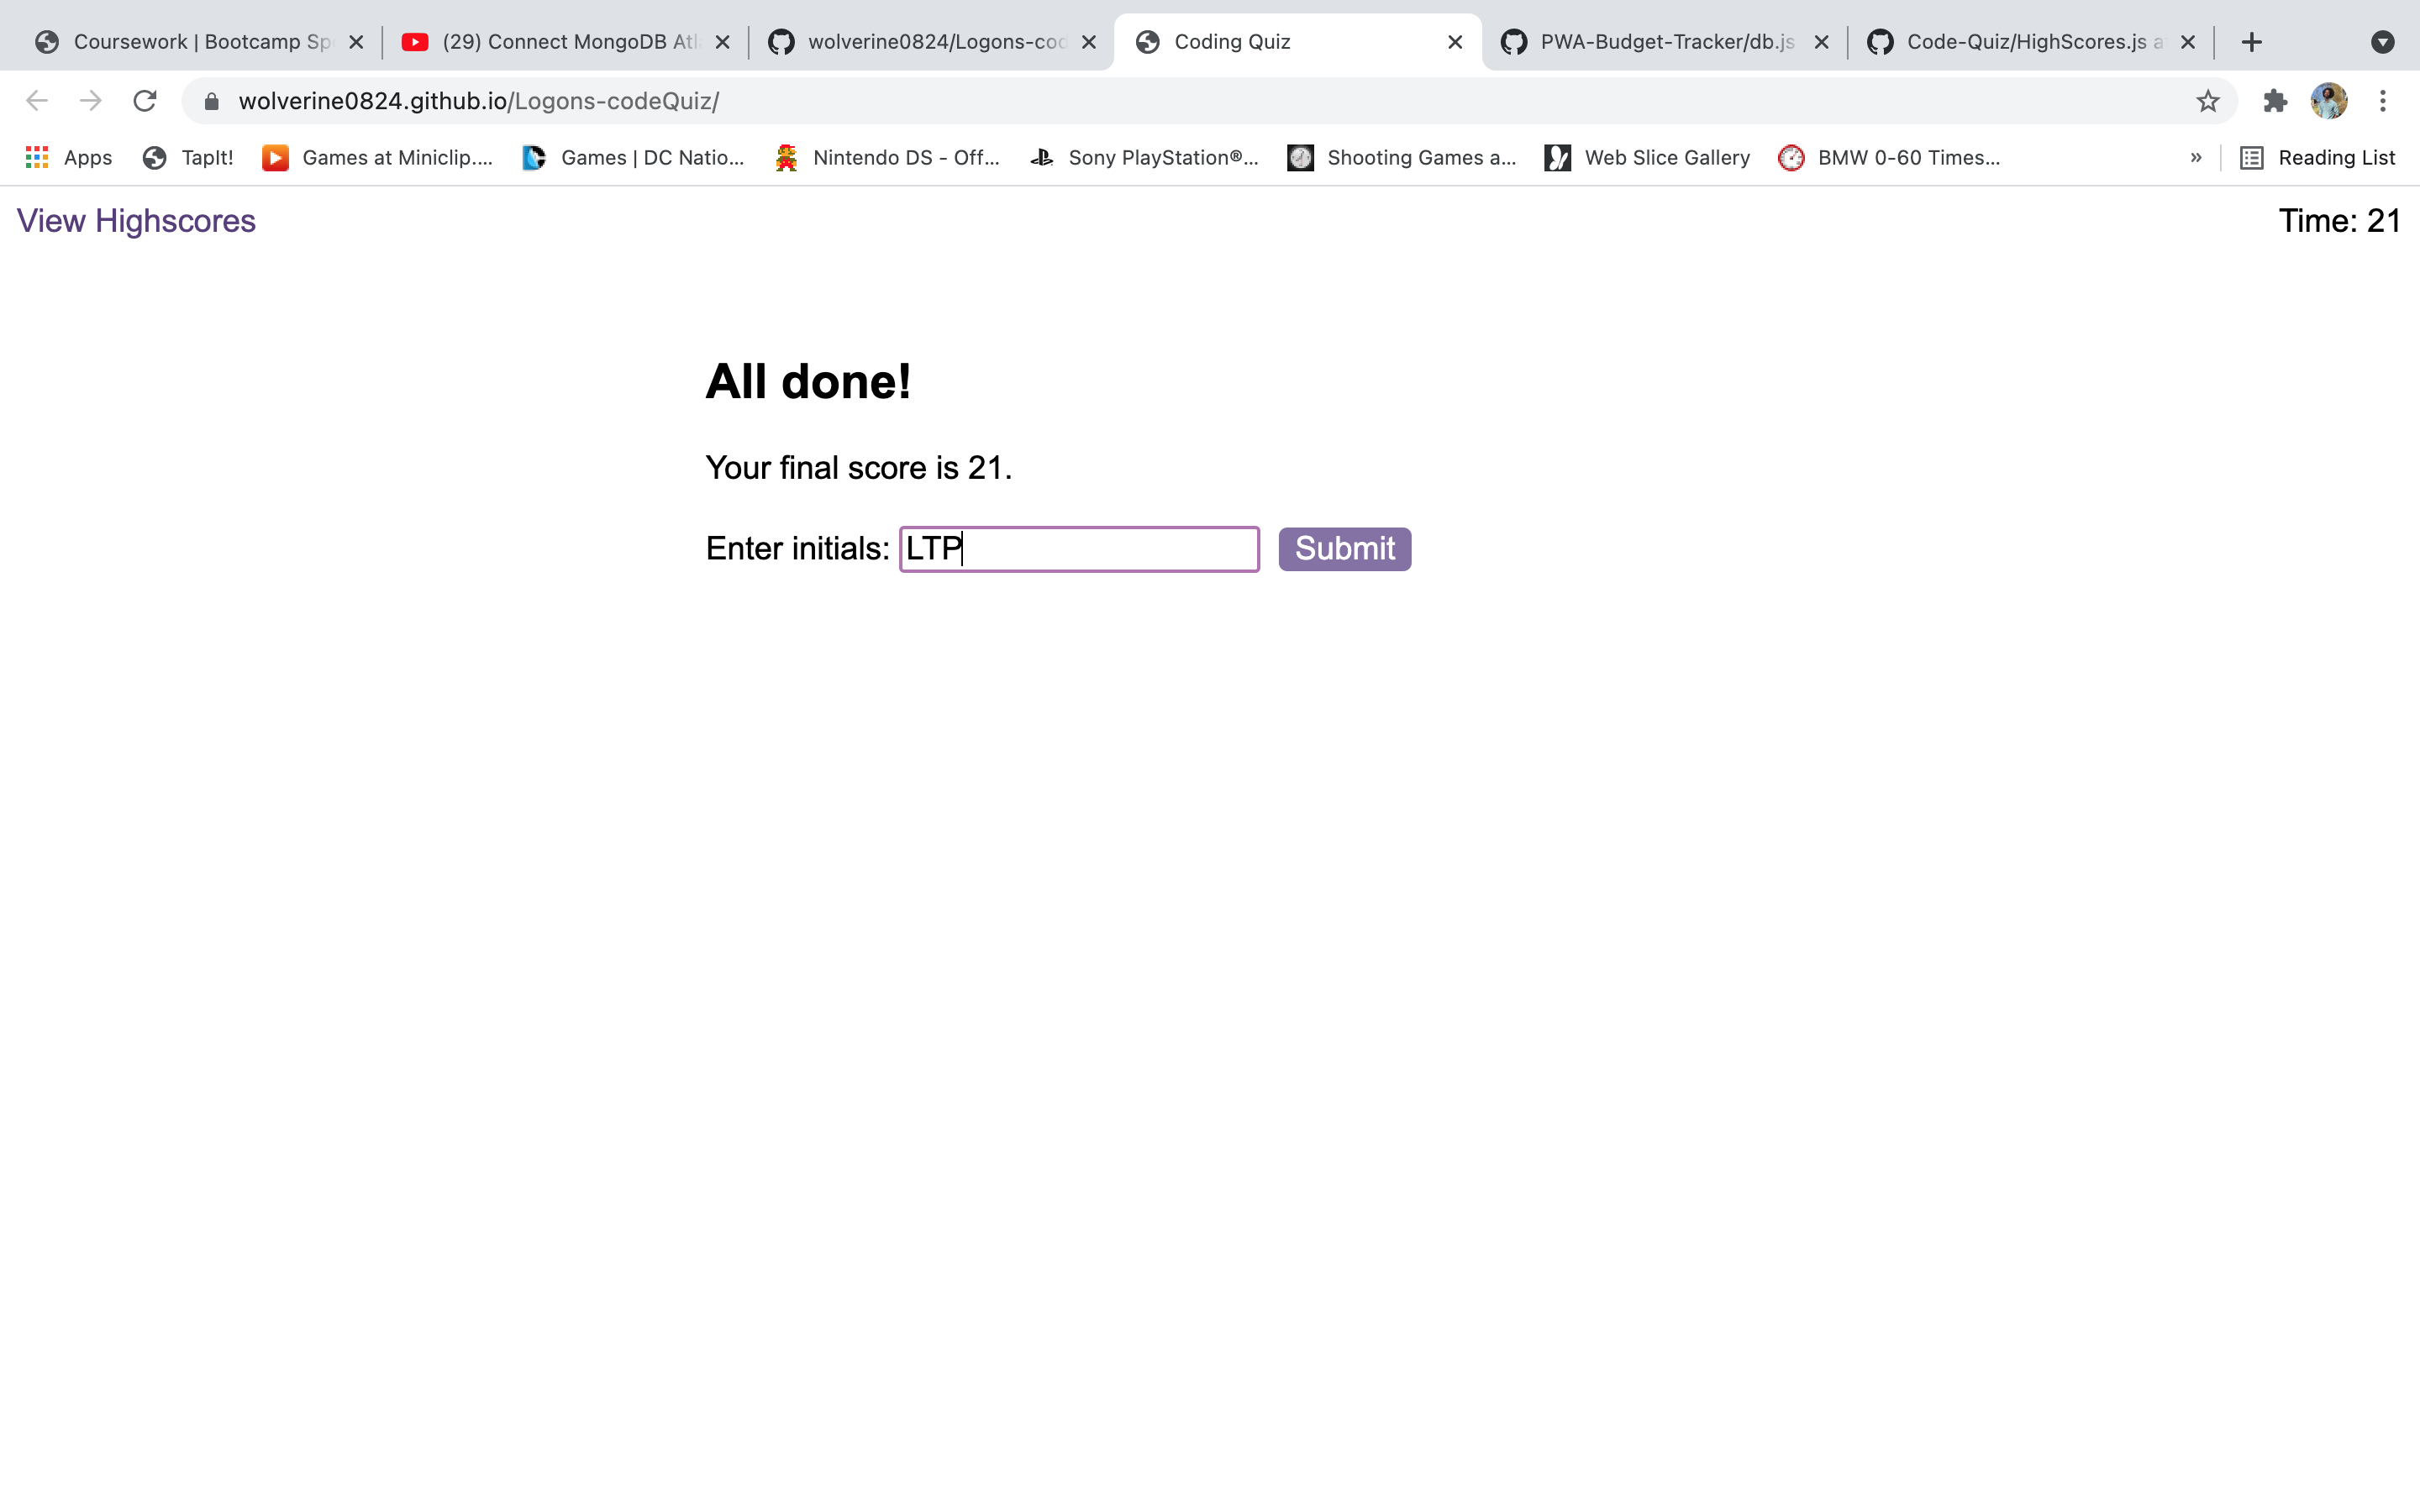Click the View Highscores link
The width and height of the screenshot is (2420, 1512).
136,220
